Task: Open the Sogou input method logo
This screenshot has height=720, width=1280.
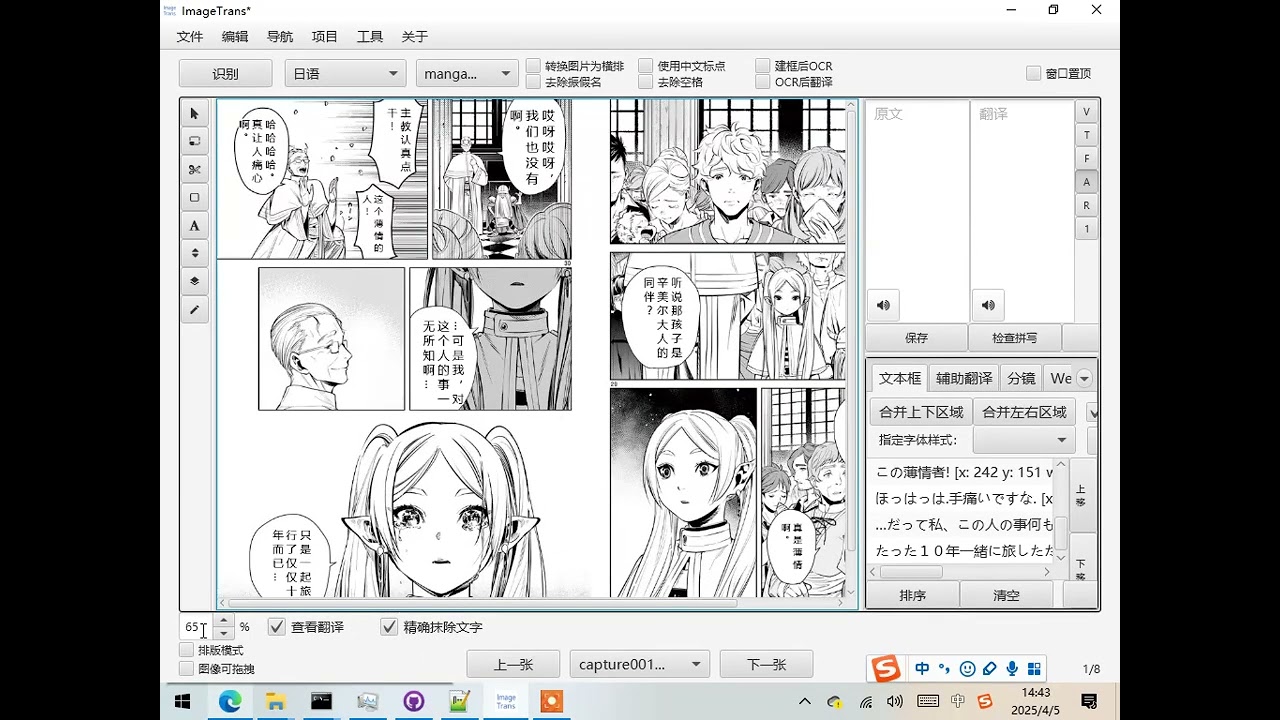Action: coord(885,669)
